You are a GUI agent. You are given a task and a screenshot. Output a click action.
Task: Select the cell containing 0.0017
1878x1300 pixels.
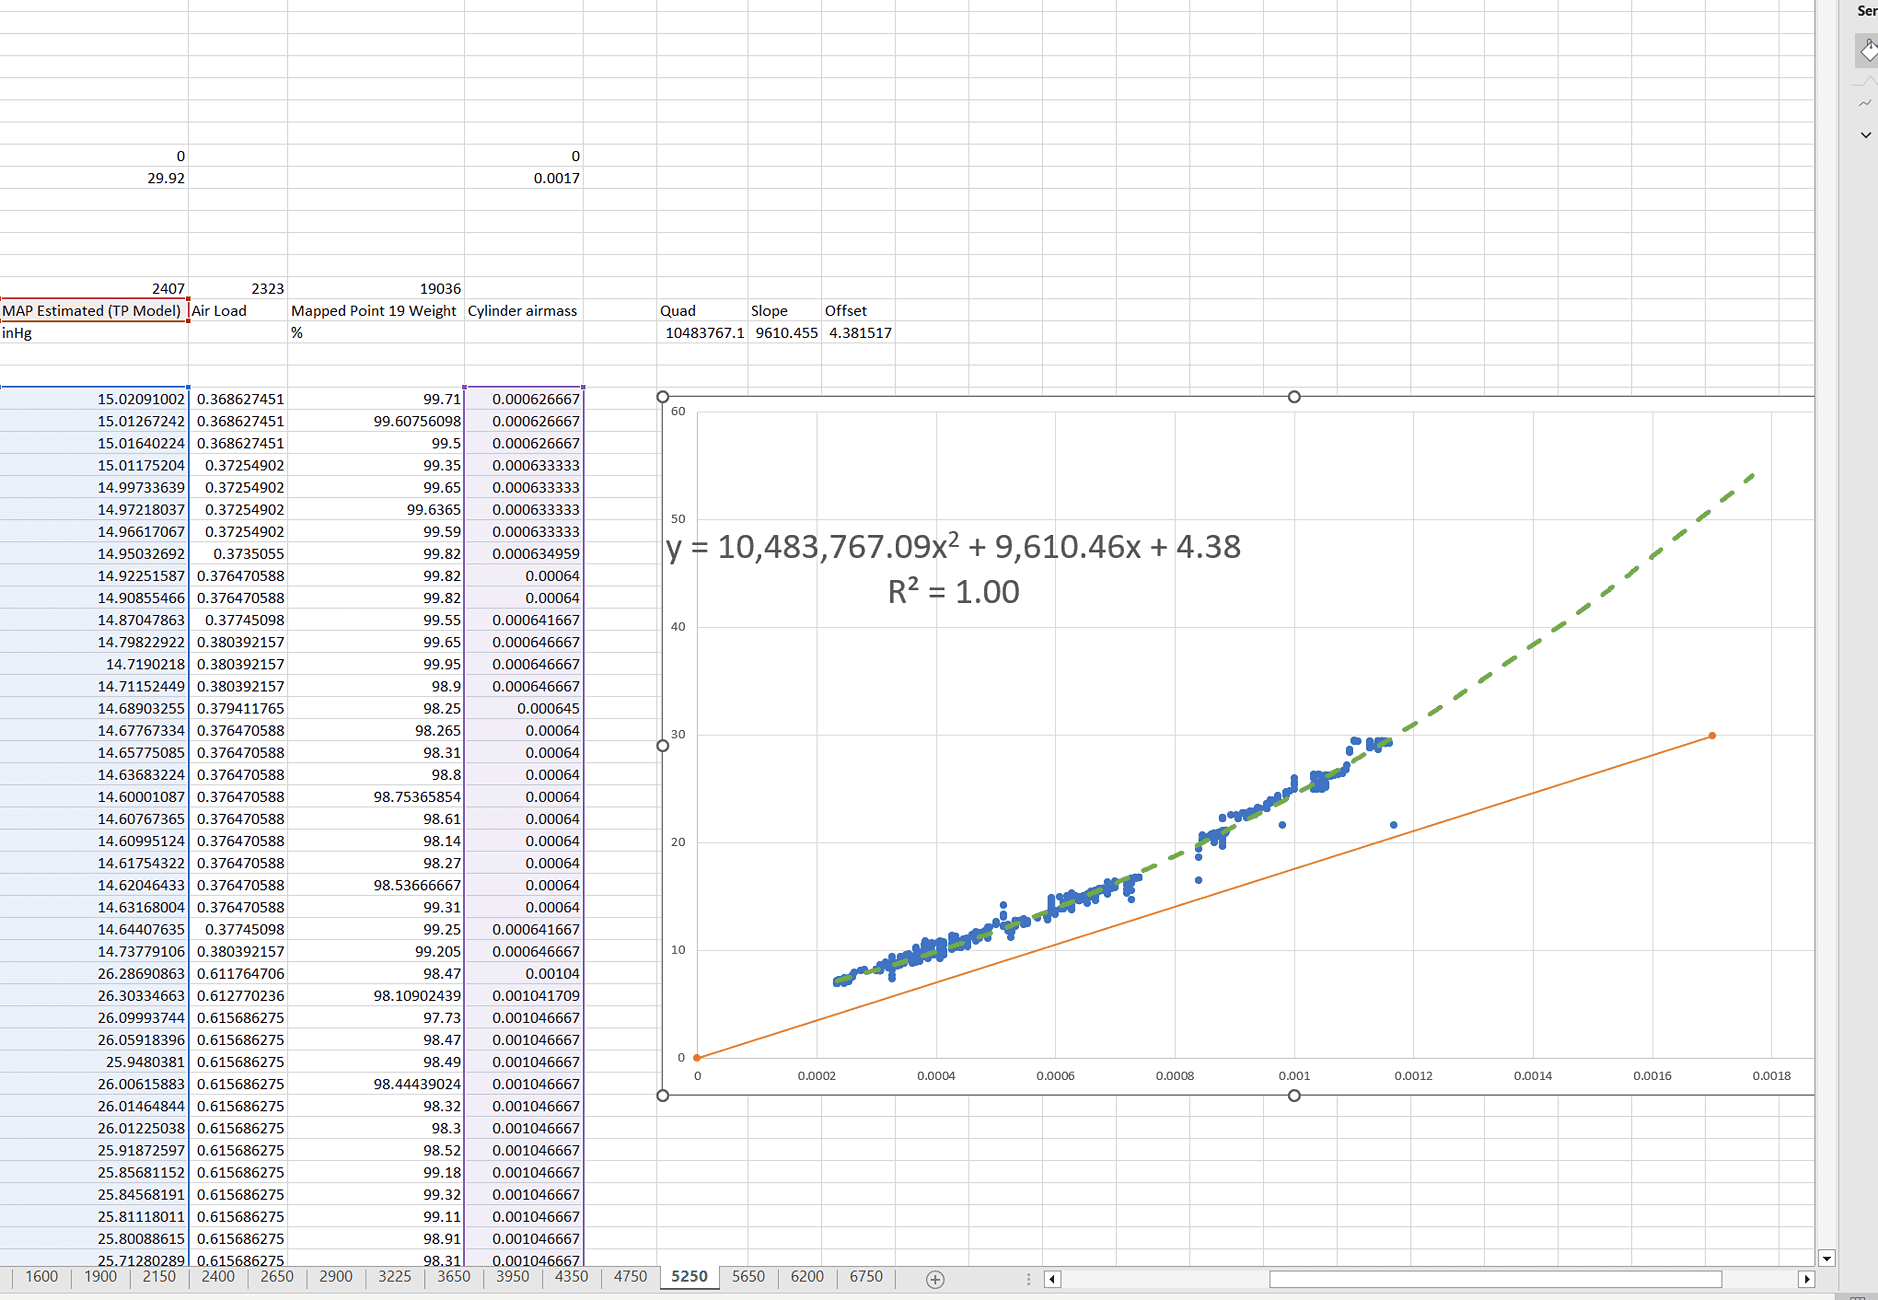(524, 178)
